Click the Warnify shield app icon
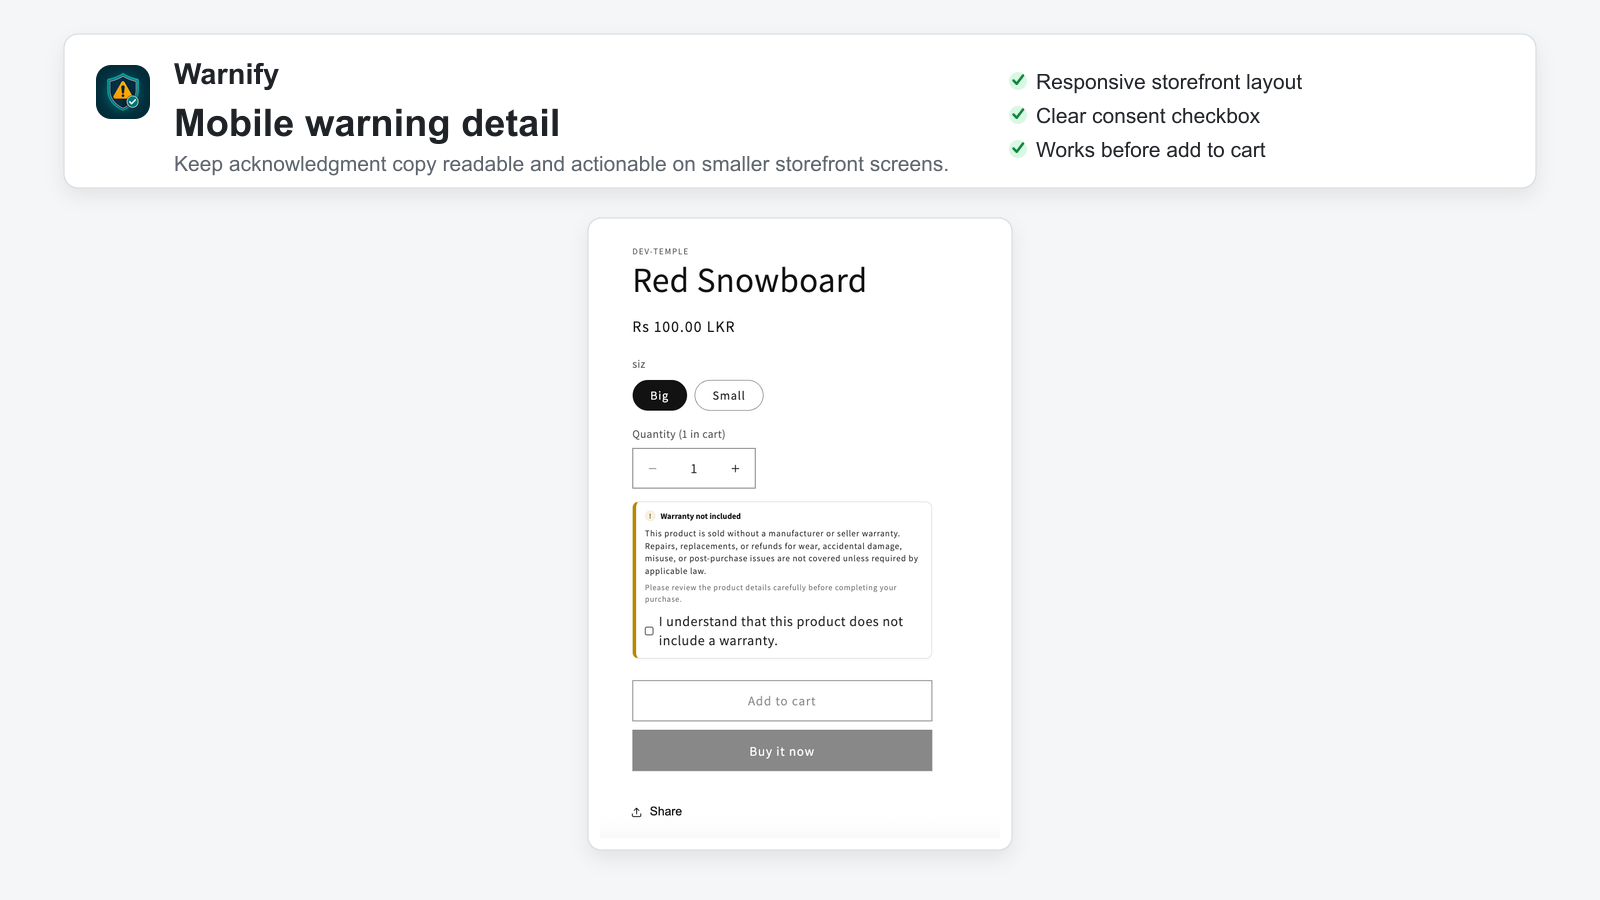Image resolution: width=1600 pixels, height=900 pixels. click(x=123, y=92)
